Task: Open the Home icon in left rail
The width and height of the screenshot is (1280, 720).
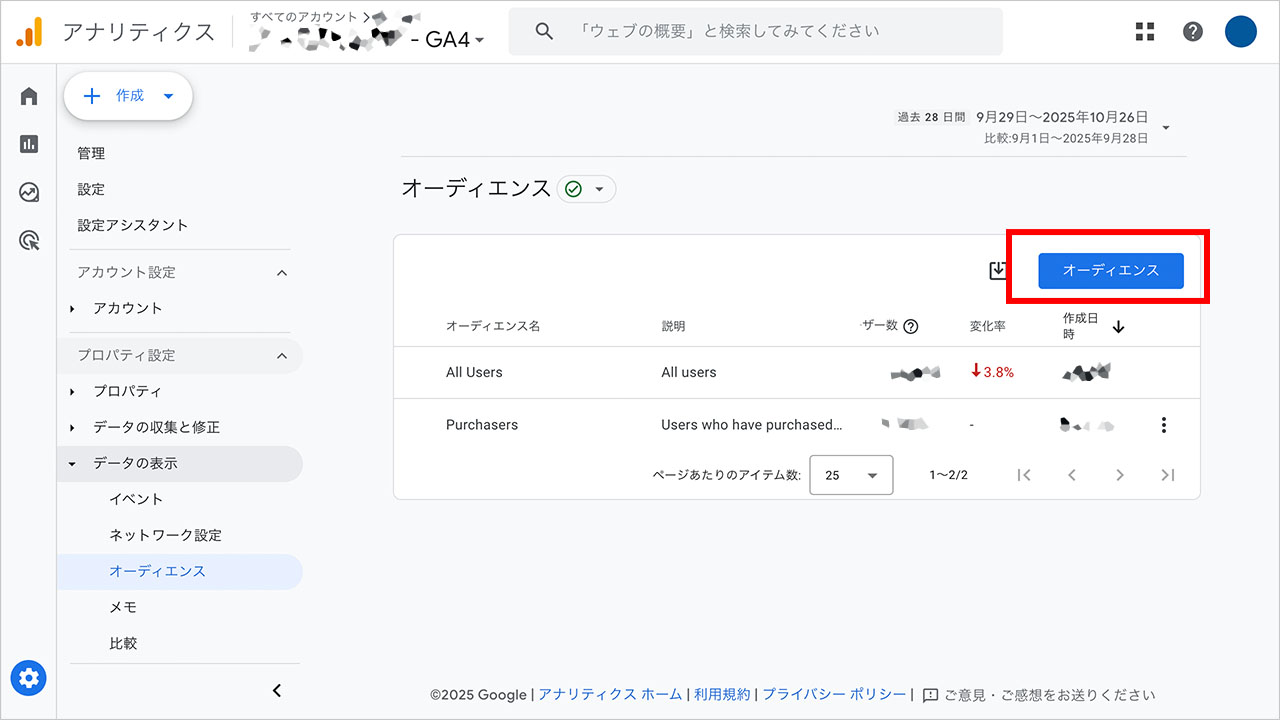Action: pos(29,96)
